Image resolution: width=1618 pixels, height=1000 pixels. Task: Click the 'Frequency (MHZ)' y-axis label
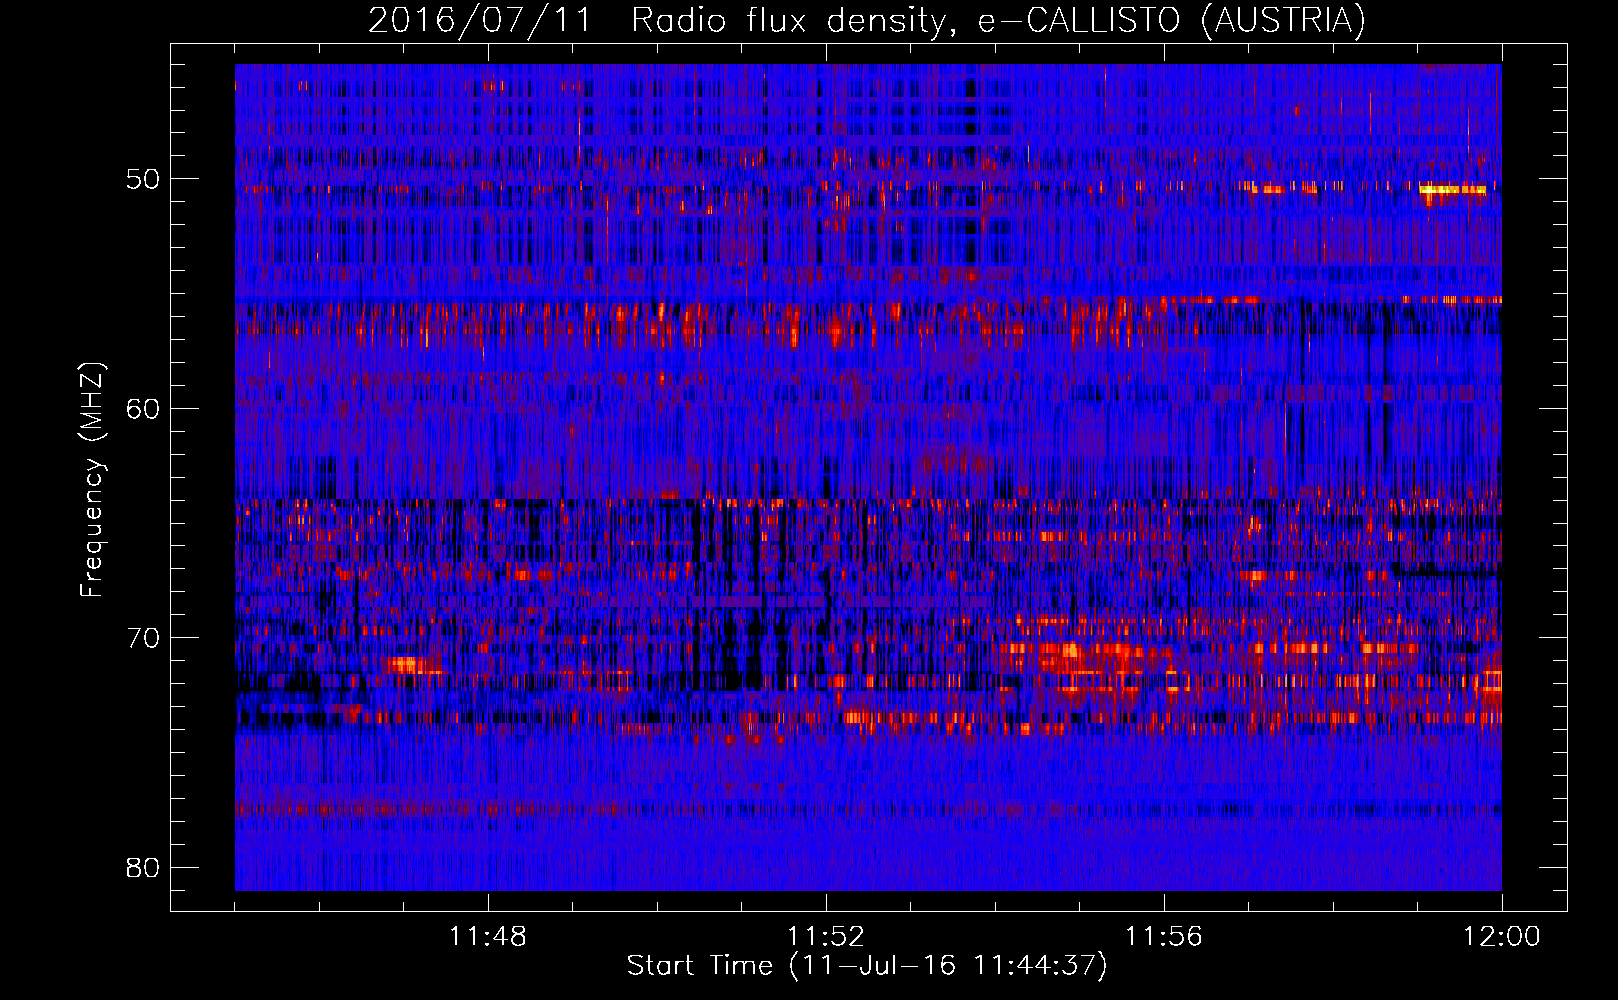pyautogui.click(x=92, y=480)
